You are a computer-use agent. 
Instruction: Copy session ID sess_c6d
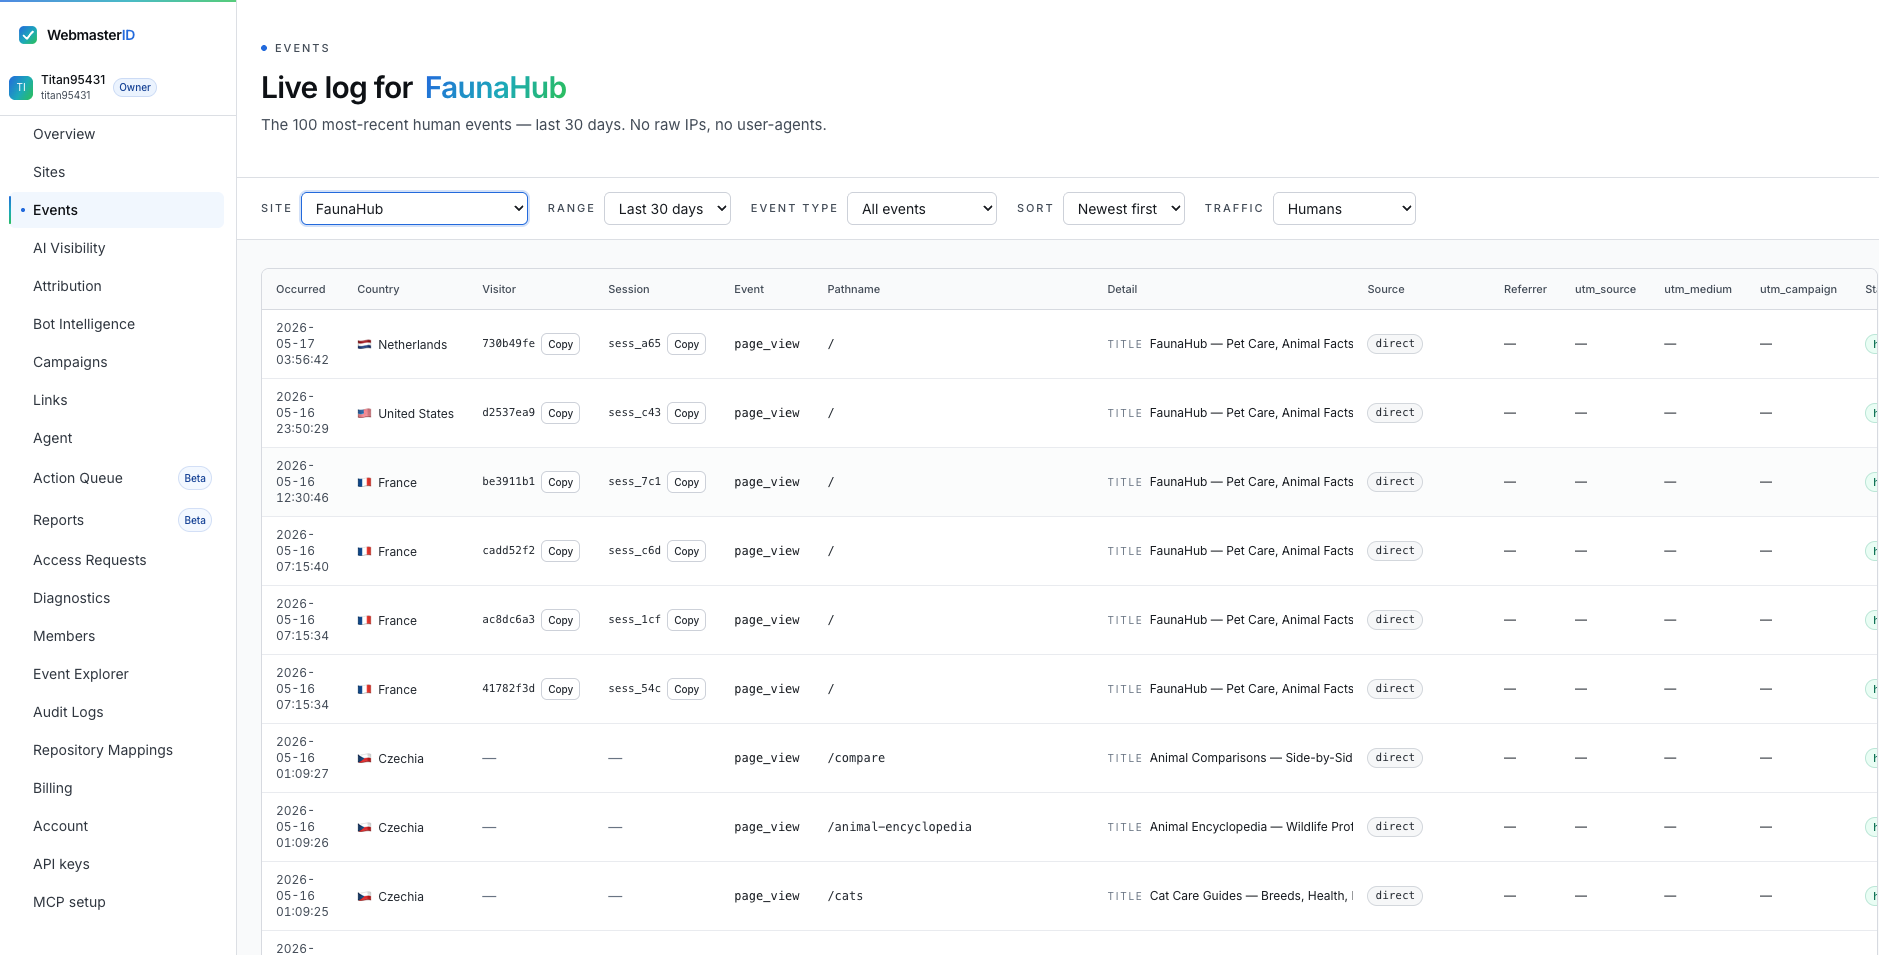pyautogui.click(x=687, y=551)
